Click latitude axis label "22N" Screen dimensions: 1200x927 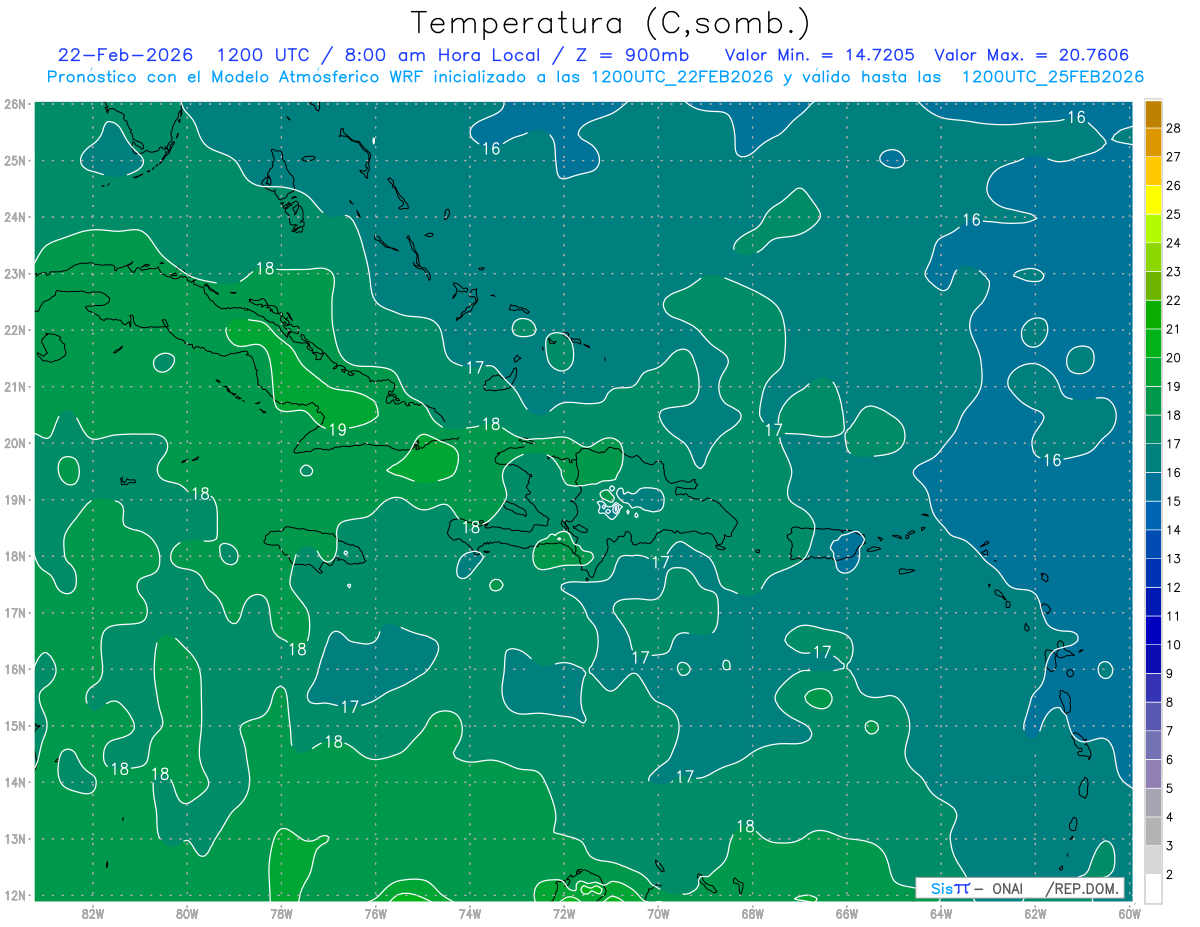pyautogui.click(x=14, y=330)
